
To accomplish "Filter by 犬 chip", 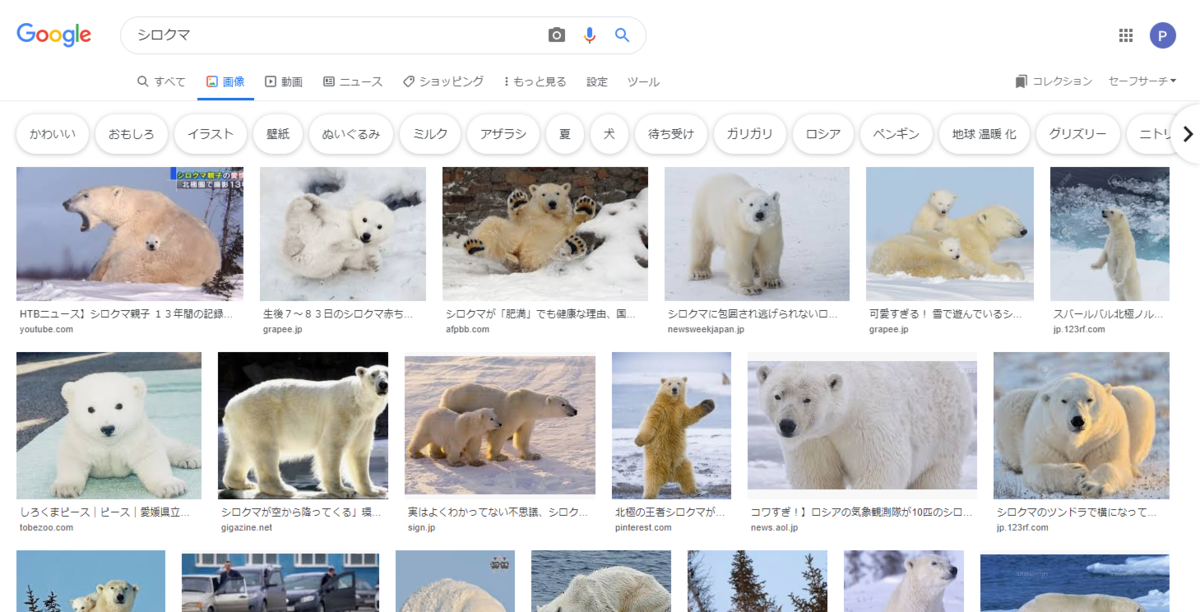I will coord(609,133).
